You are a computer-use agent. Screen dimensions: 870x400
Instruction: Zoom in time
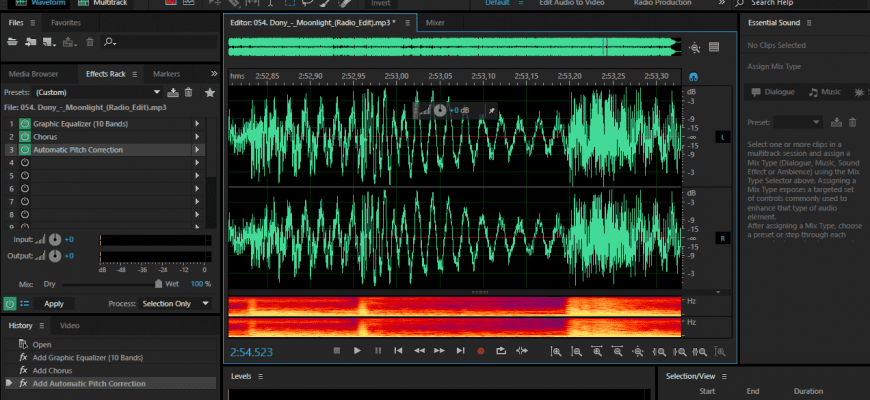pos(597,351)
